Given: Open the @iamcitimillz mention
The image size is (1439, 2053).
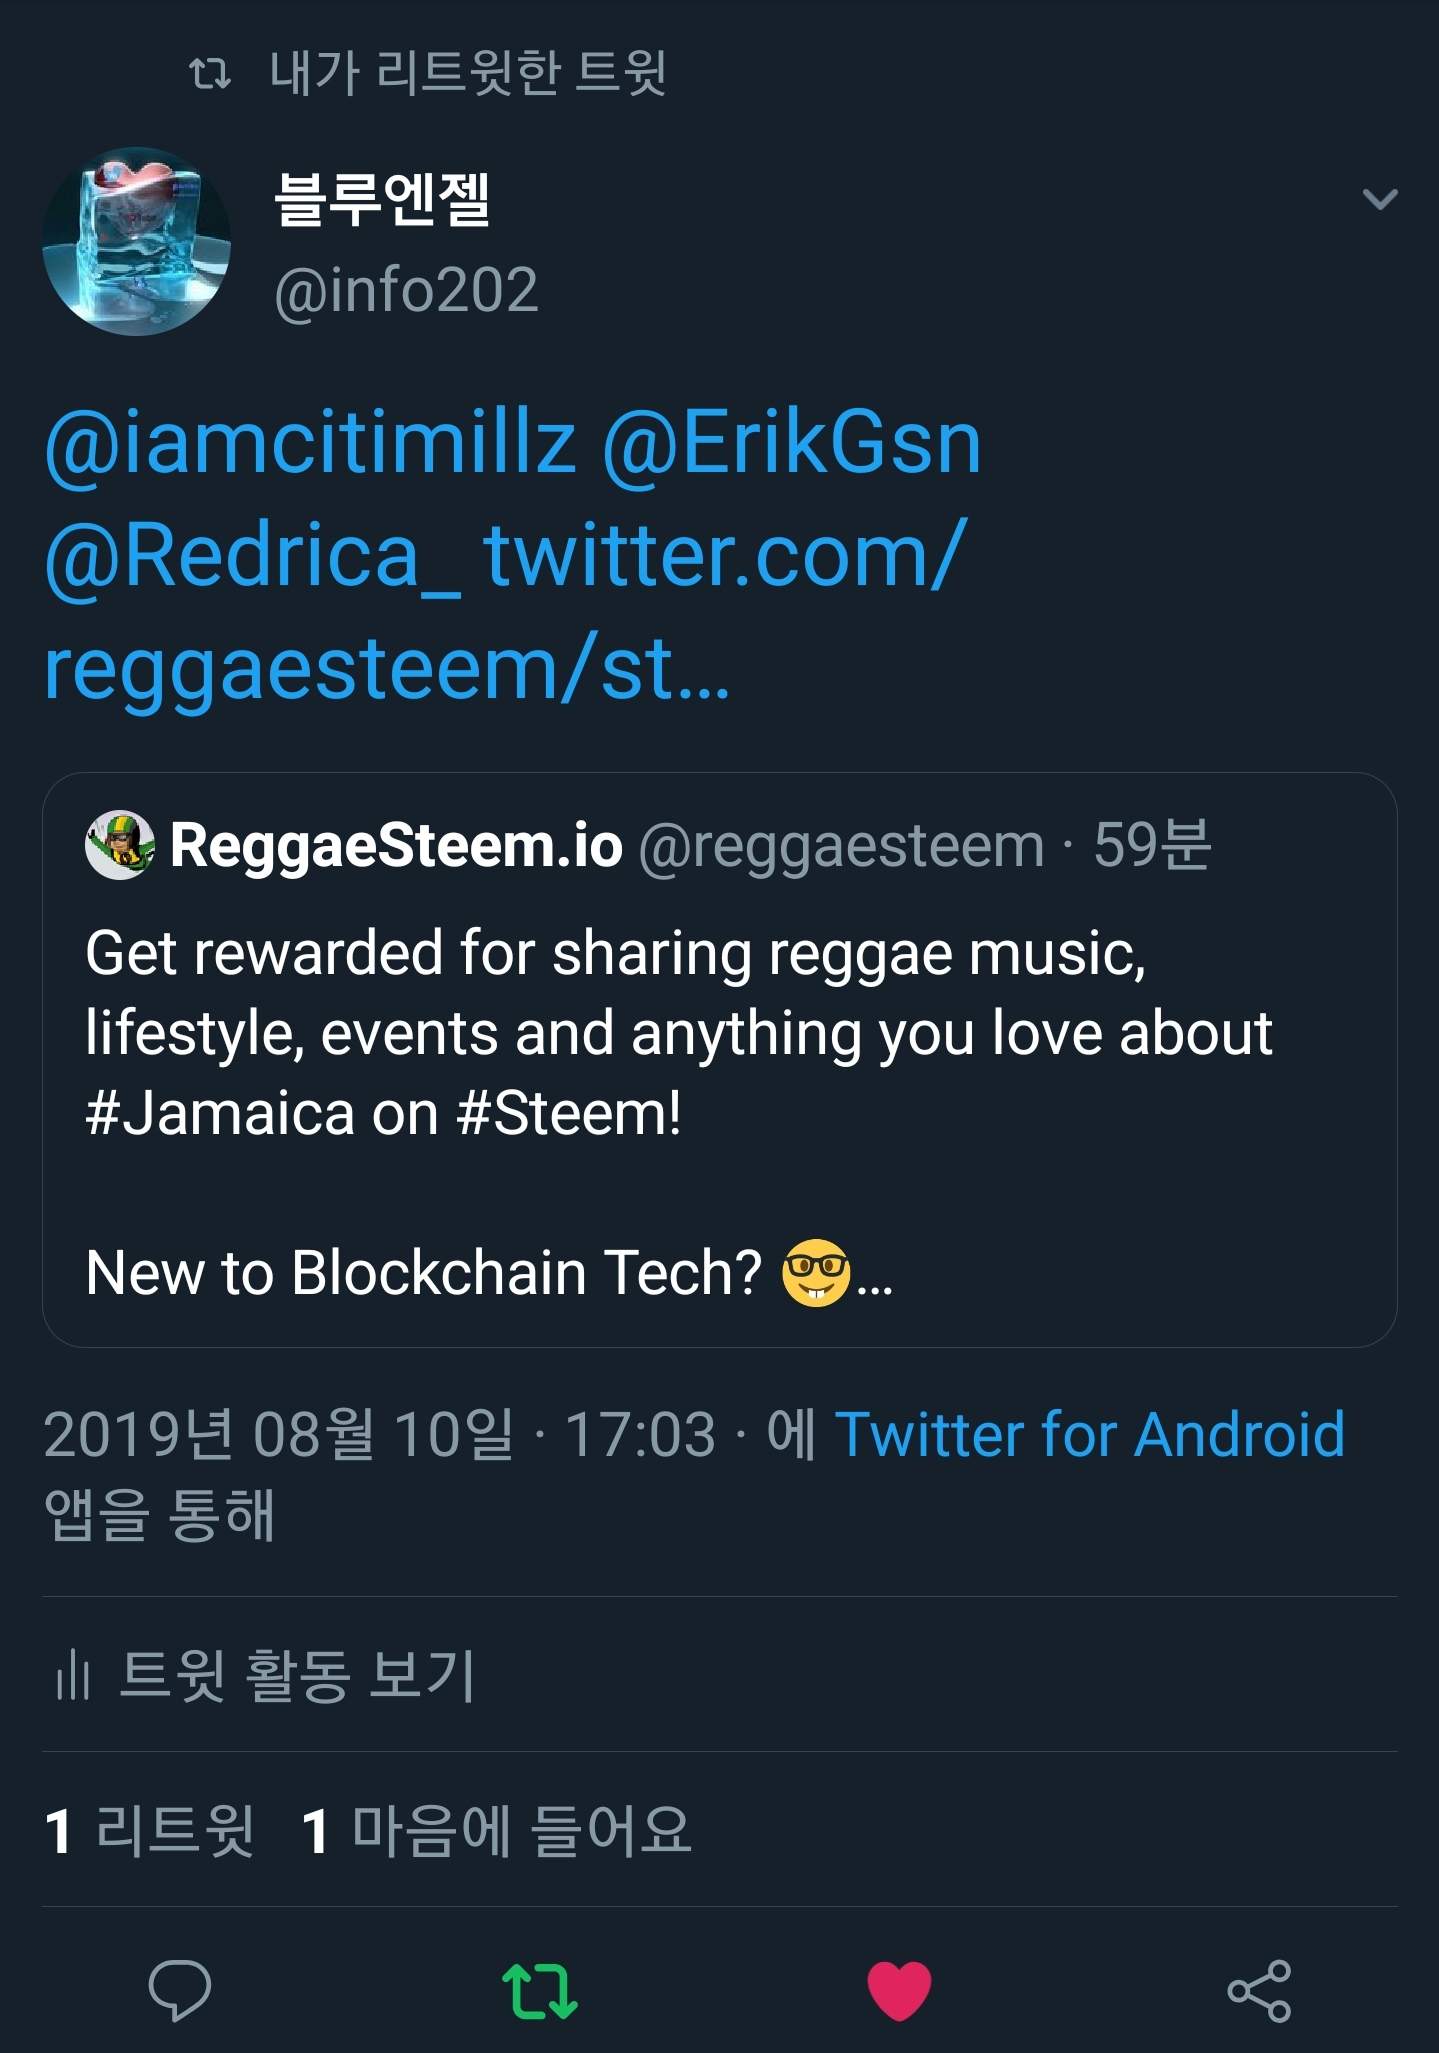Looking at the screenshot, I should pyautogui.click(x=311, y=443).
